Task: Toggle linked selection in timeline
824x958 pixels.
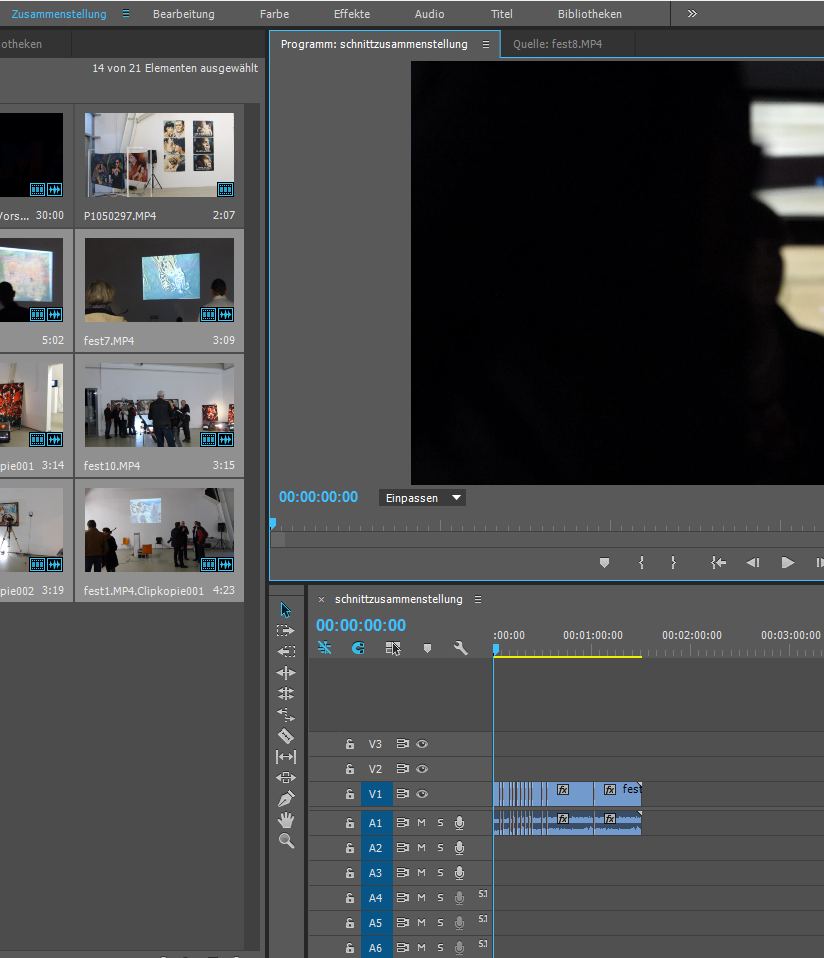Action: [x=393, y=648]
